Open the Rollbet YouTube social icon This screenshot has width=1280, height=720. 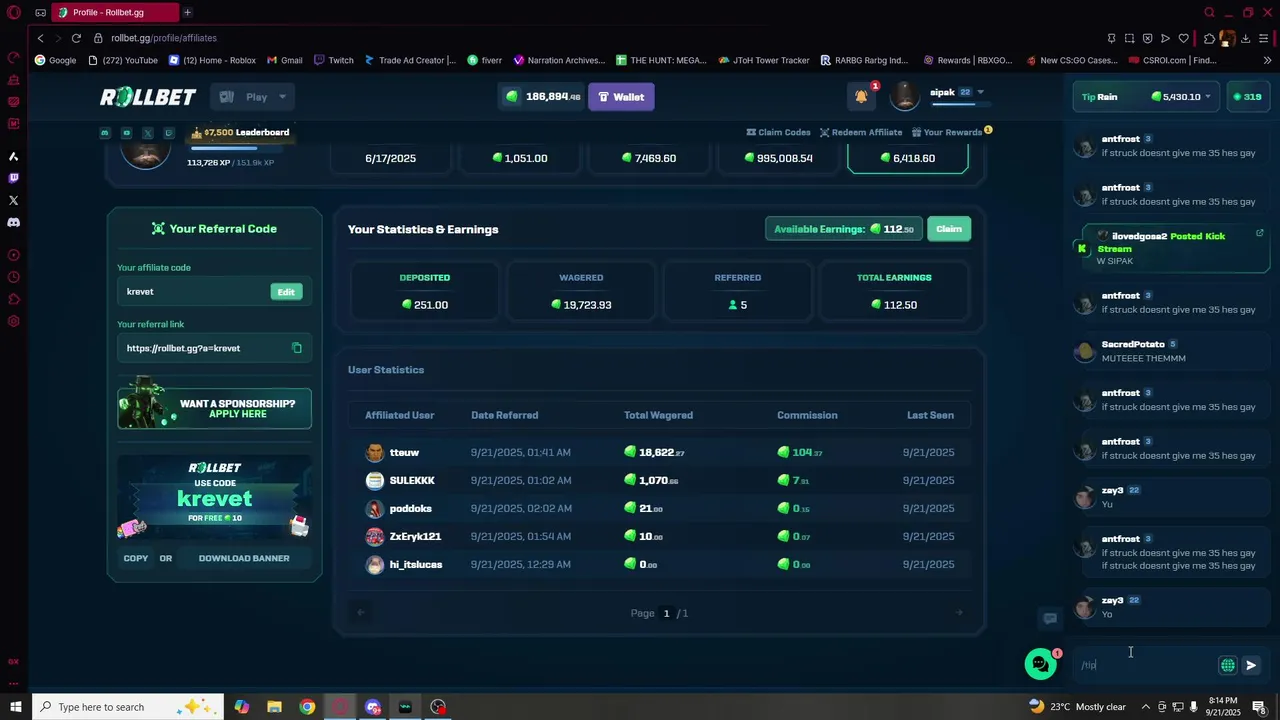point(126,132)
